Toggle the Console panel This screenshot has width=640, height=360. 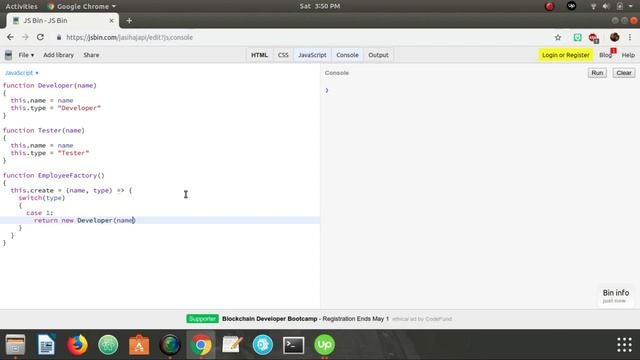point(347,55)
